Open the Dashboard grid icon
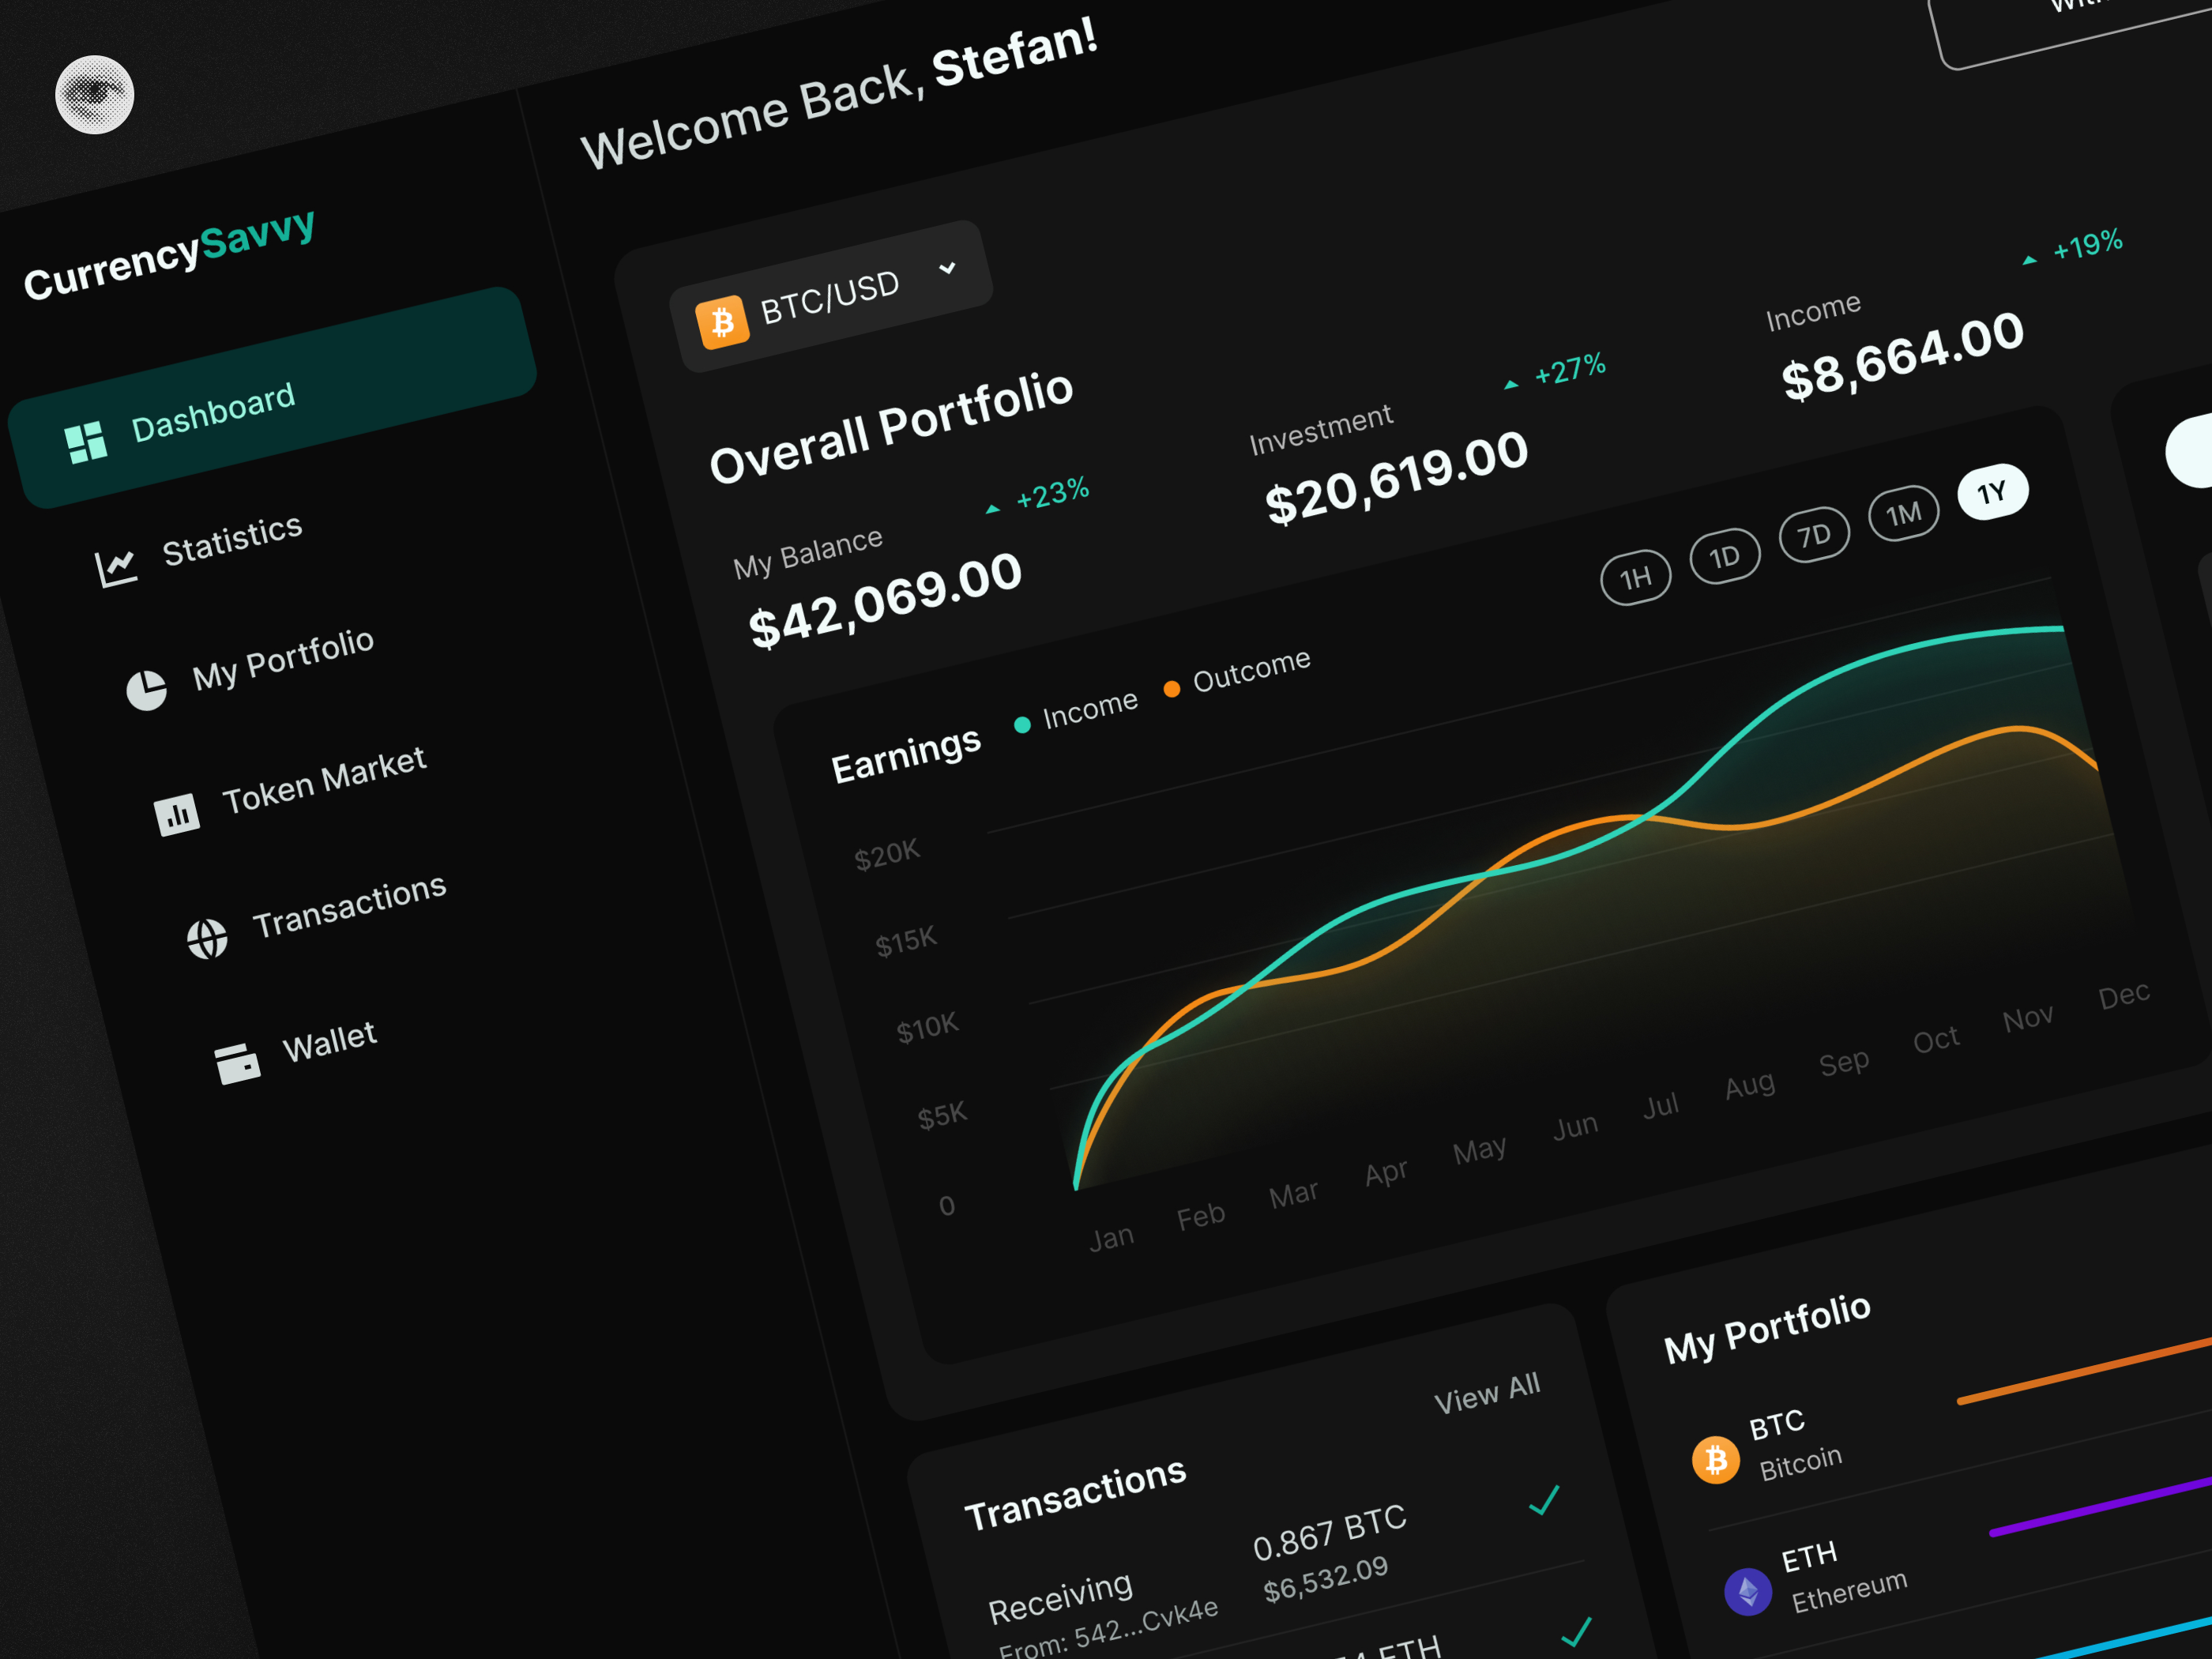This screenshot has height=1659, width=2212. coord(86,442)
